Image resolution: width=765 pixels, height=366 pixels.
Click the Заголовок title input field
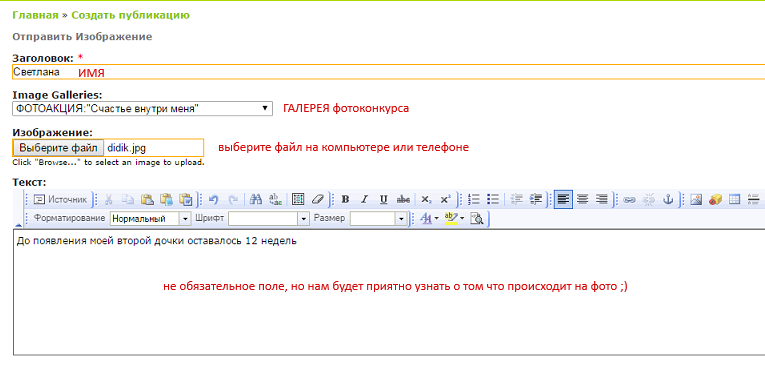point(388,72)
